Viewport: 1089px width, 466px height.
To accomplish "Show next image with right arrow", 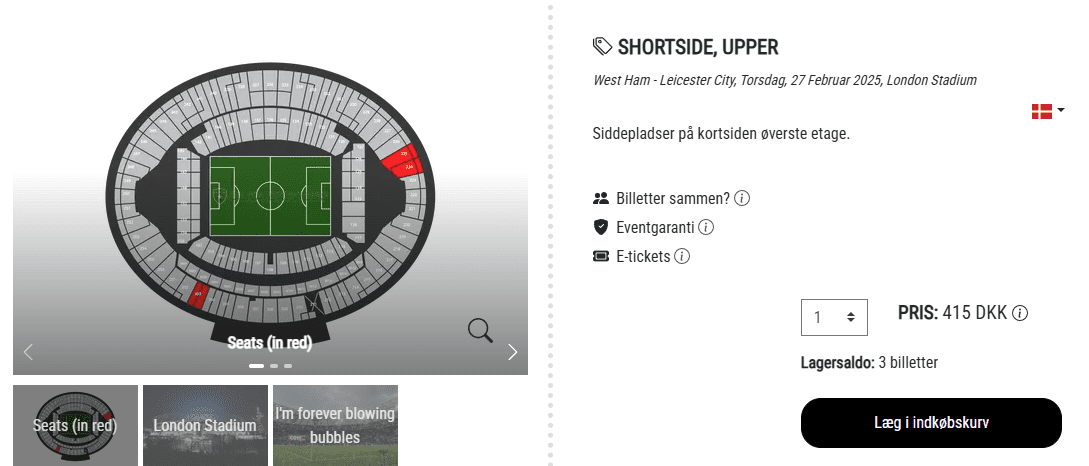I will [513, 351].
